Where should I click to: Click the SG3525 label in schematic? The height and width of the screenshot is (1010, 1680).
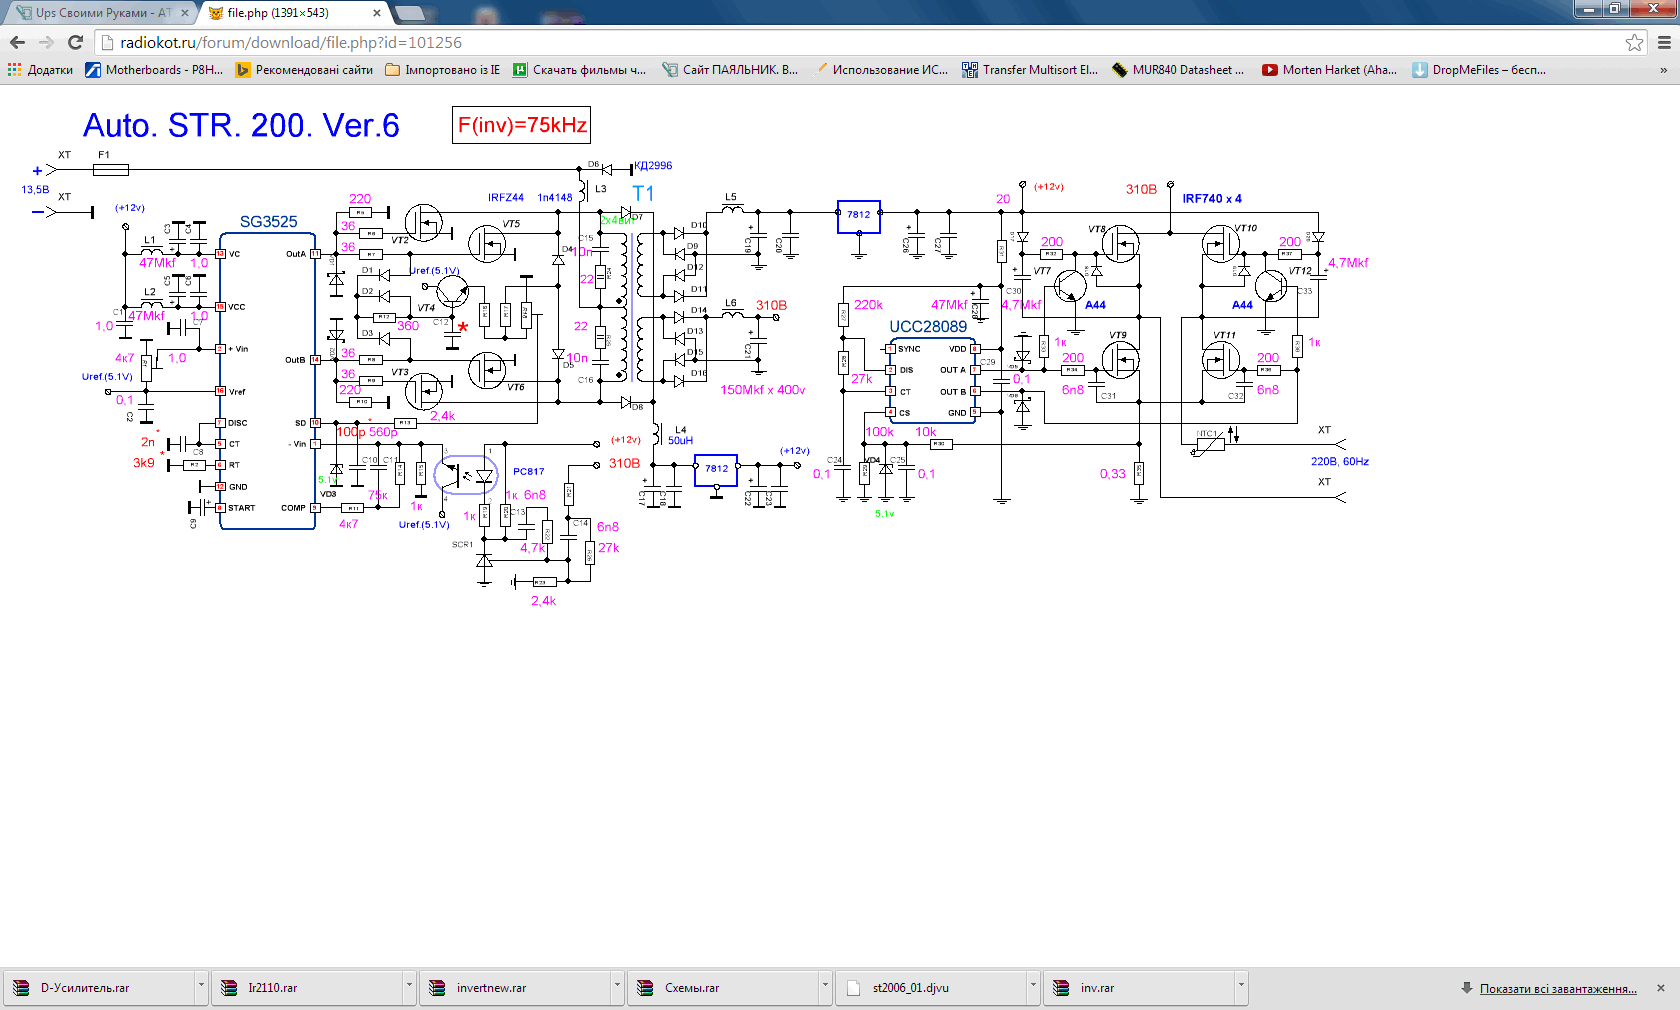point(268,222)
